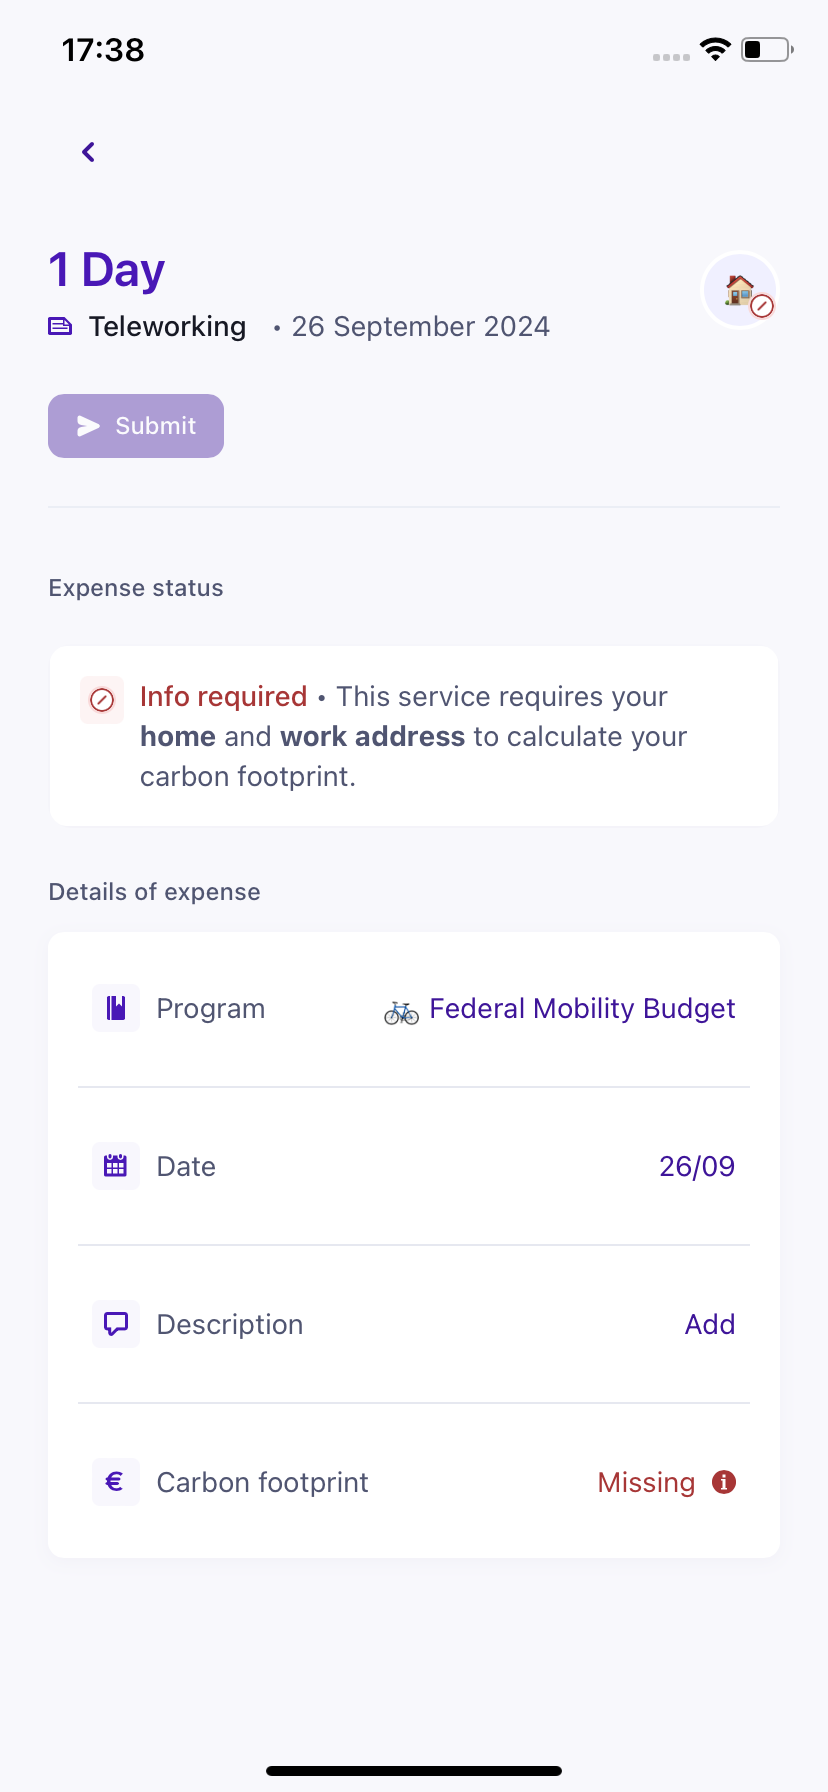Tap the battery indicator in status bar

[766, 49]
